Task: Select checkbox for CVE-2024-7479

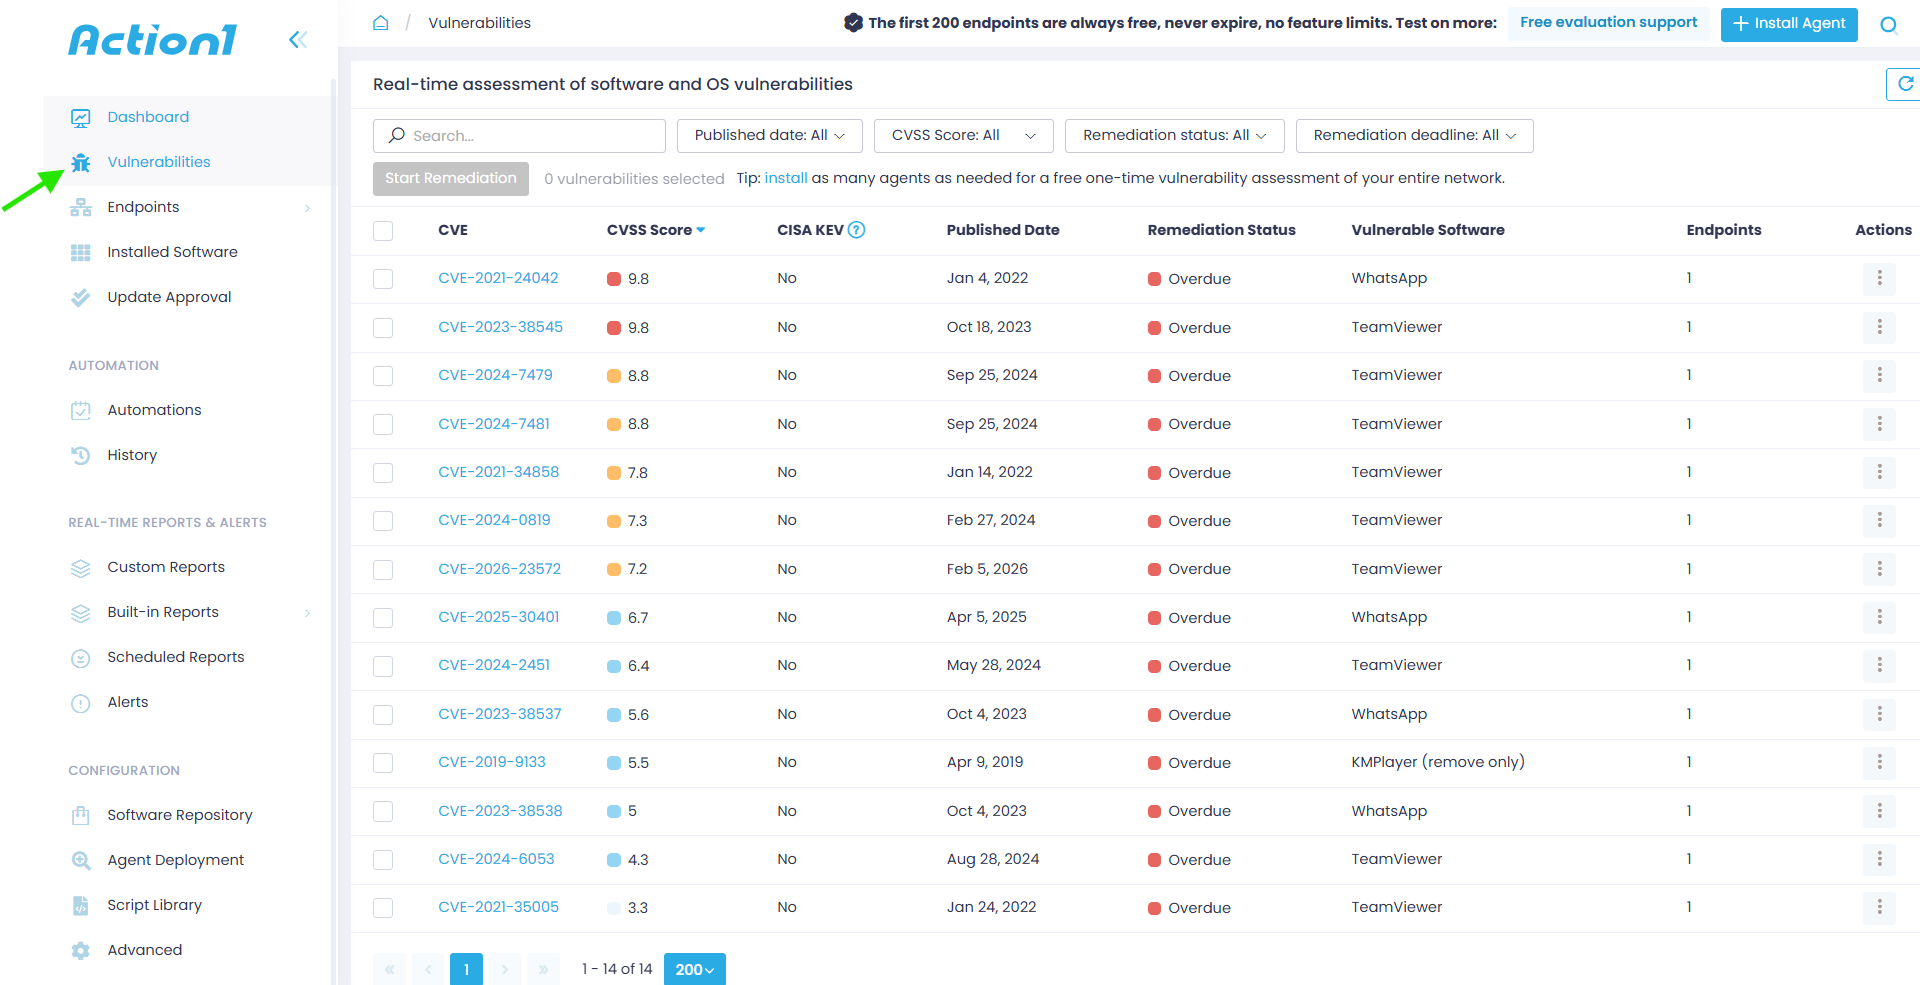Action: (383, 376)
